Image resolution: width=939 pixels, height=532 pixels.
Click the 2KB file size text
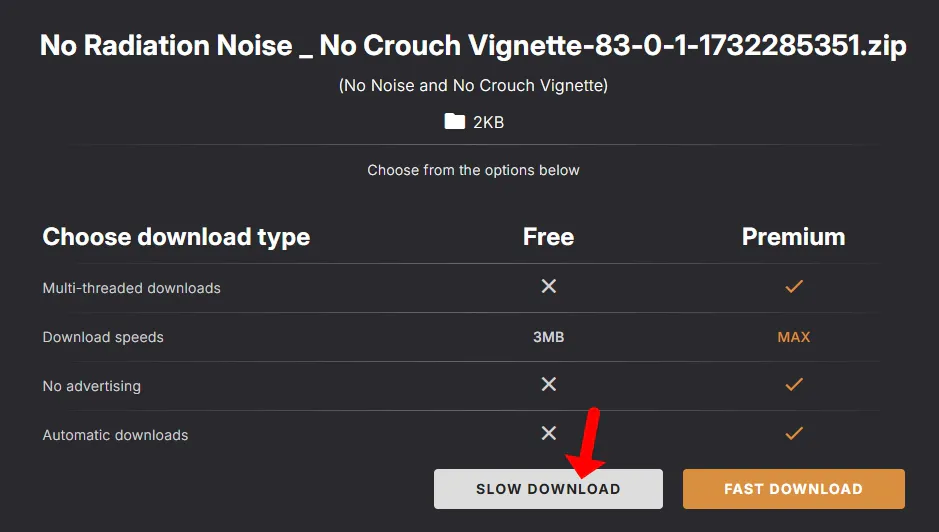pos(488,122)
